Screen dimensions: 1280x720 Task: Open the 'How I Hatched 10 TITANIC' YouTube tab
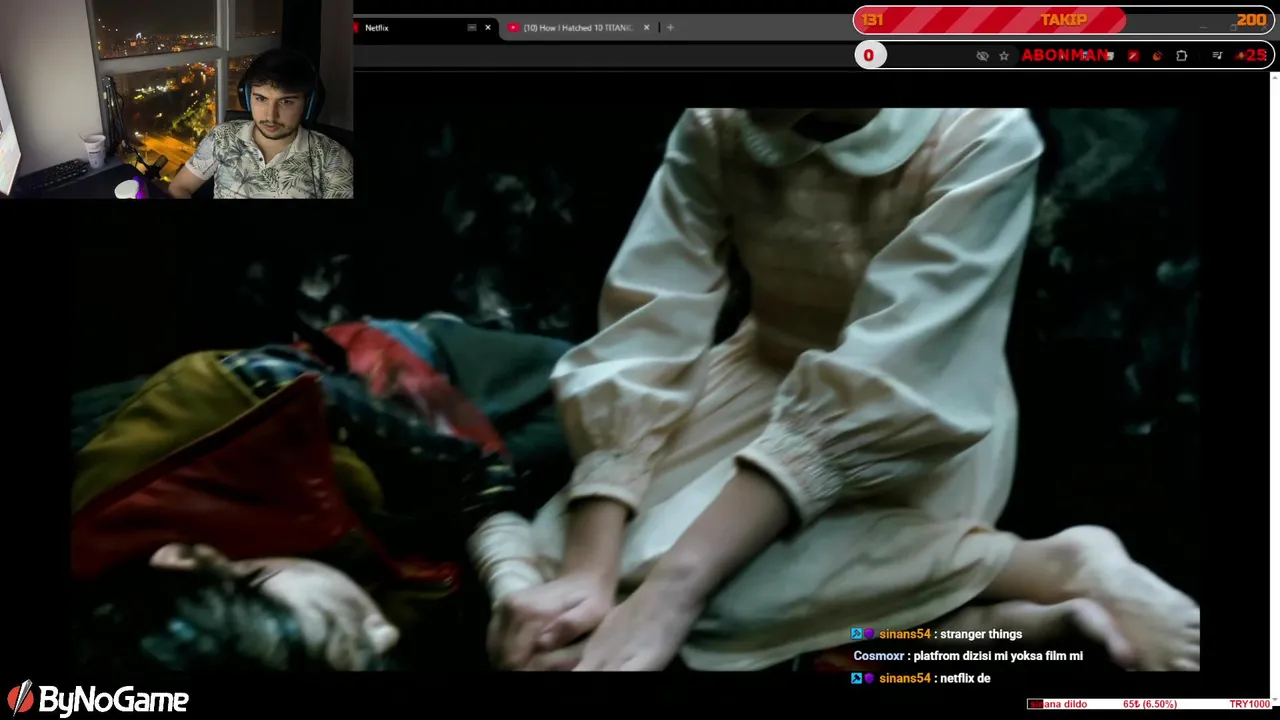[578, 28]
